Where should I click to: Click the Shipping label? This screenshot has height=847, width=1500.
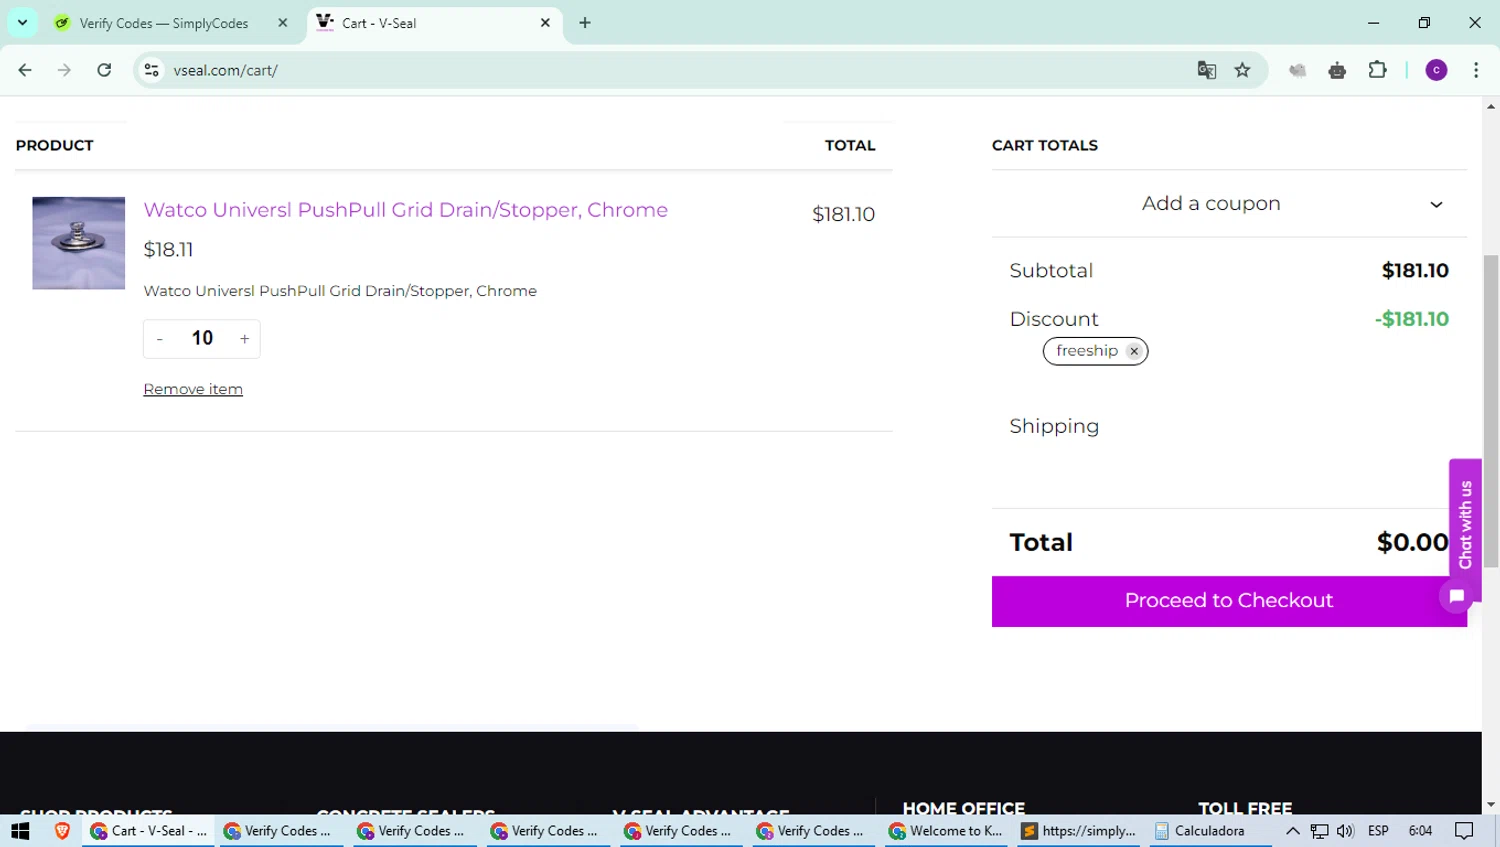(1054, 427)
